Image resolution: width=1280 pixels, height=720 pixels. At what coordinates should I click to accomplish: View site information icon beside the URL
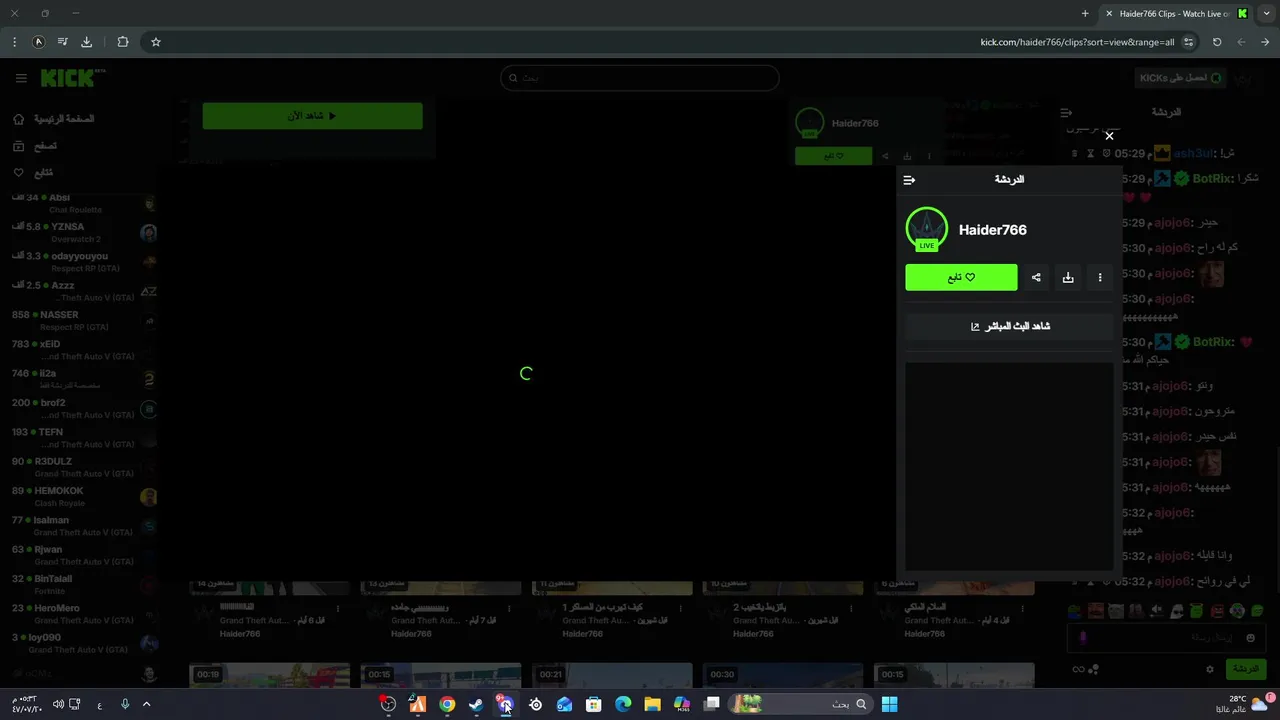click(x=1188, y=42)
